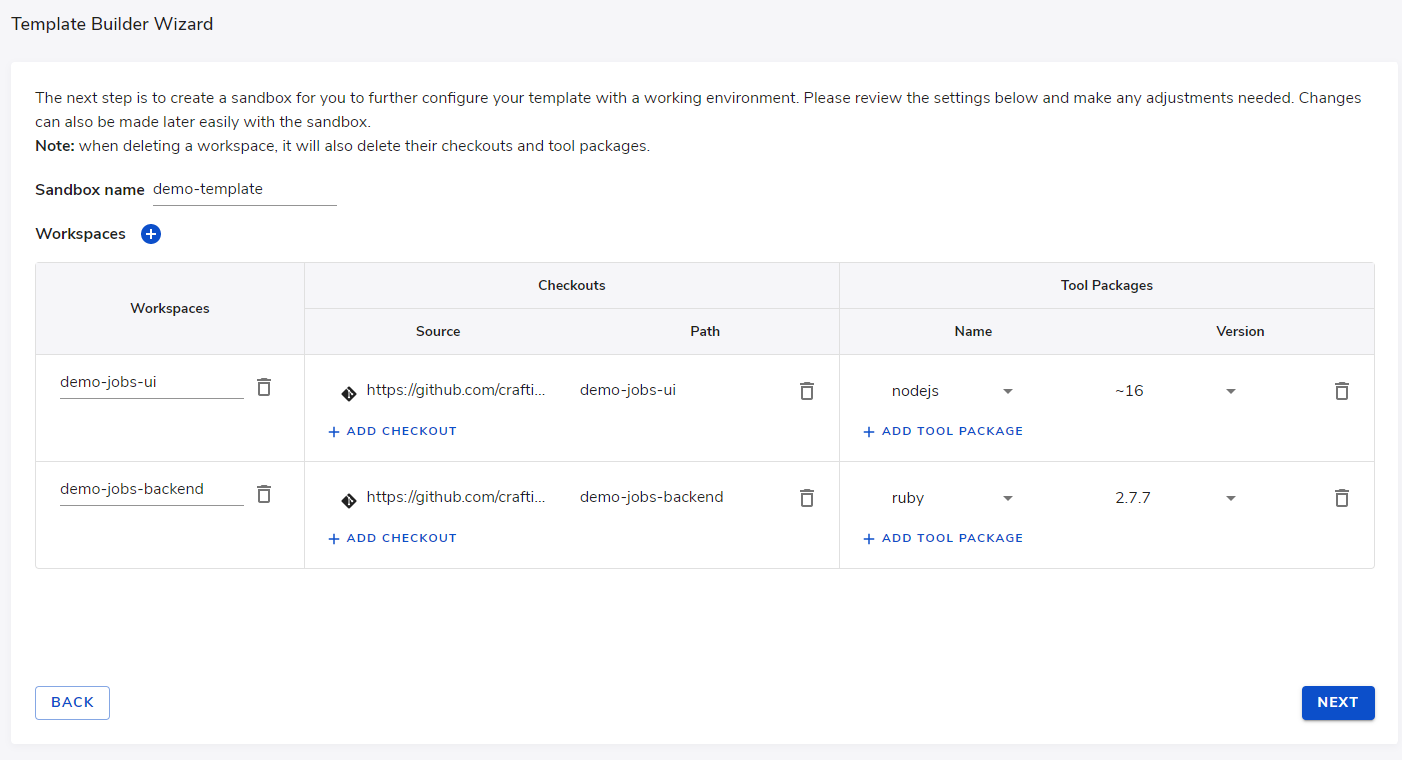Screen dimensions: 1402x760
Task: Open the nodejs package name dropdown
Action: [x=1008, y=391]
